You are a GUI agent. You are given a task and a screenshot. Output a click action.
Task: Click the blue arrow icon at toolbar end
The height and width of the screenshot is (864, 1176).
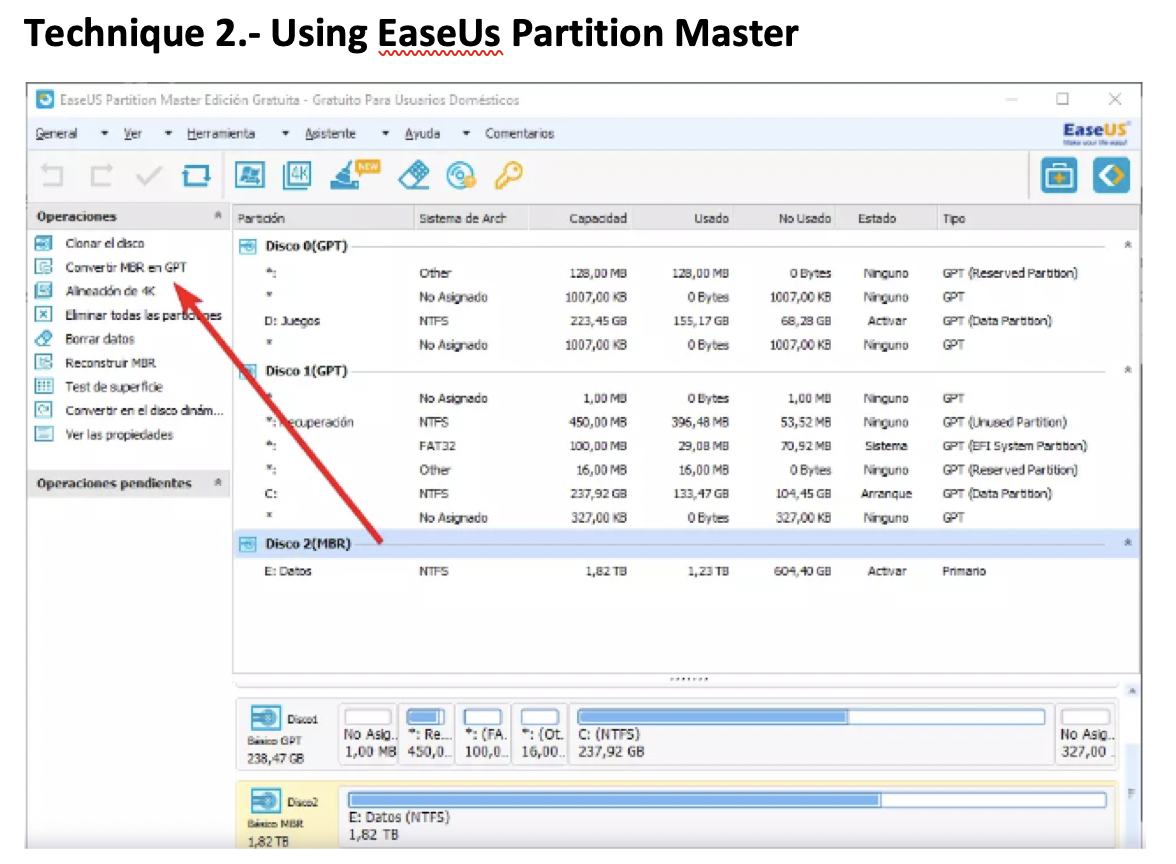(x=1111, y=176)
